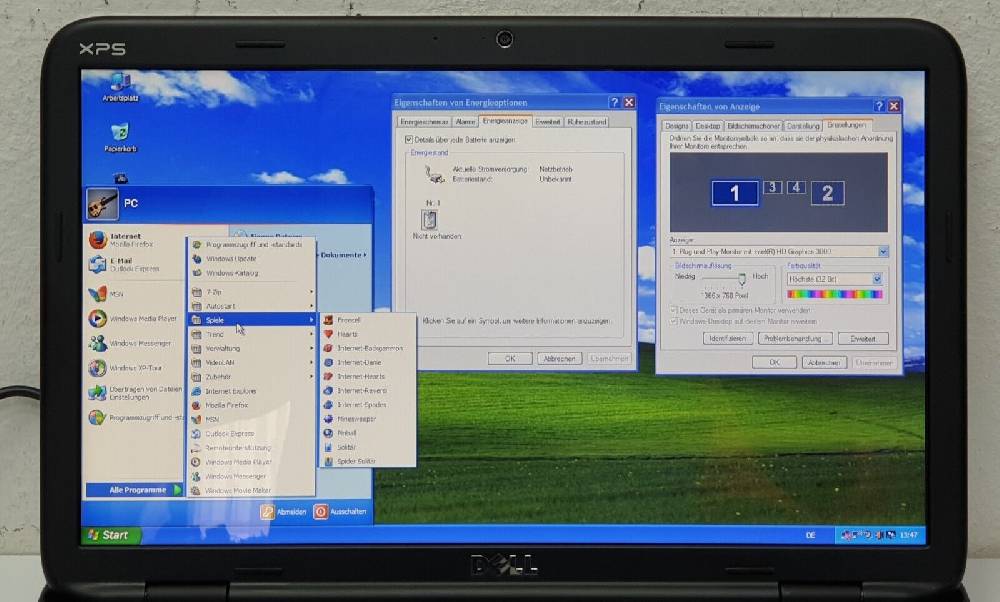Click OK in Energieoptionen dialog

pos(510,358)
